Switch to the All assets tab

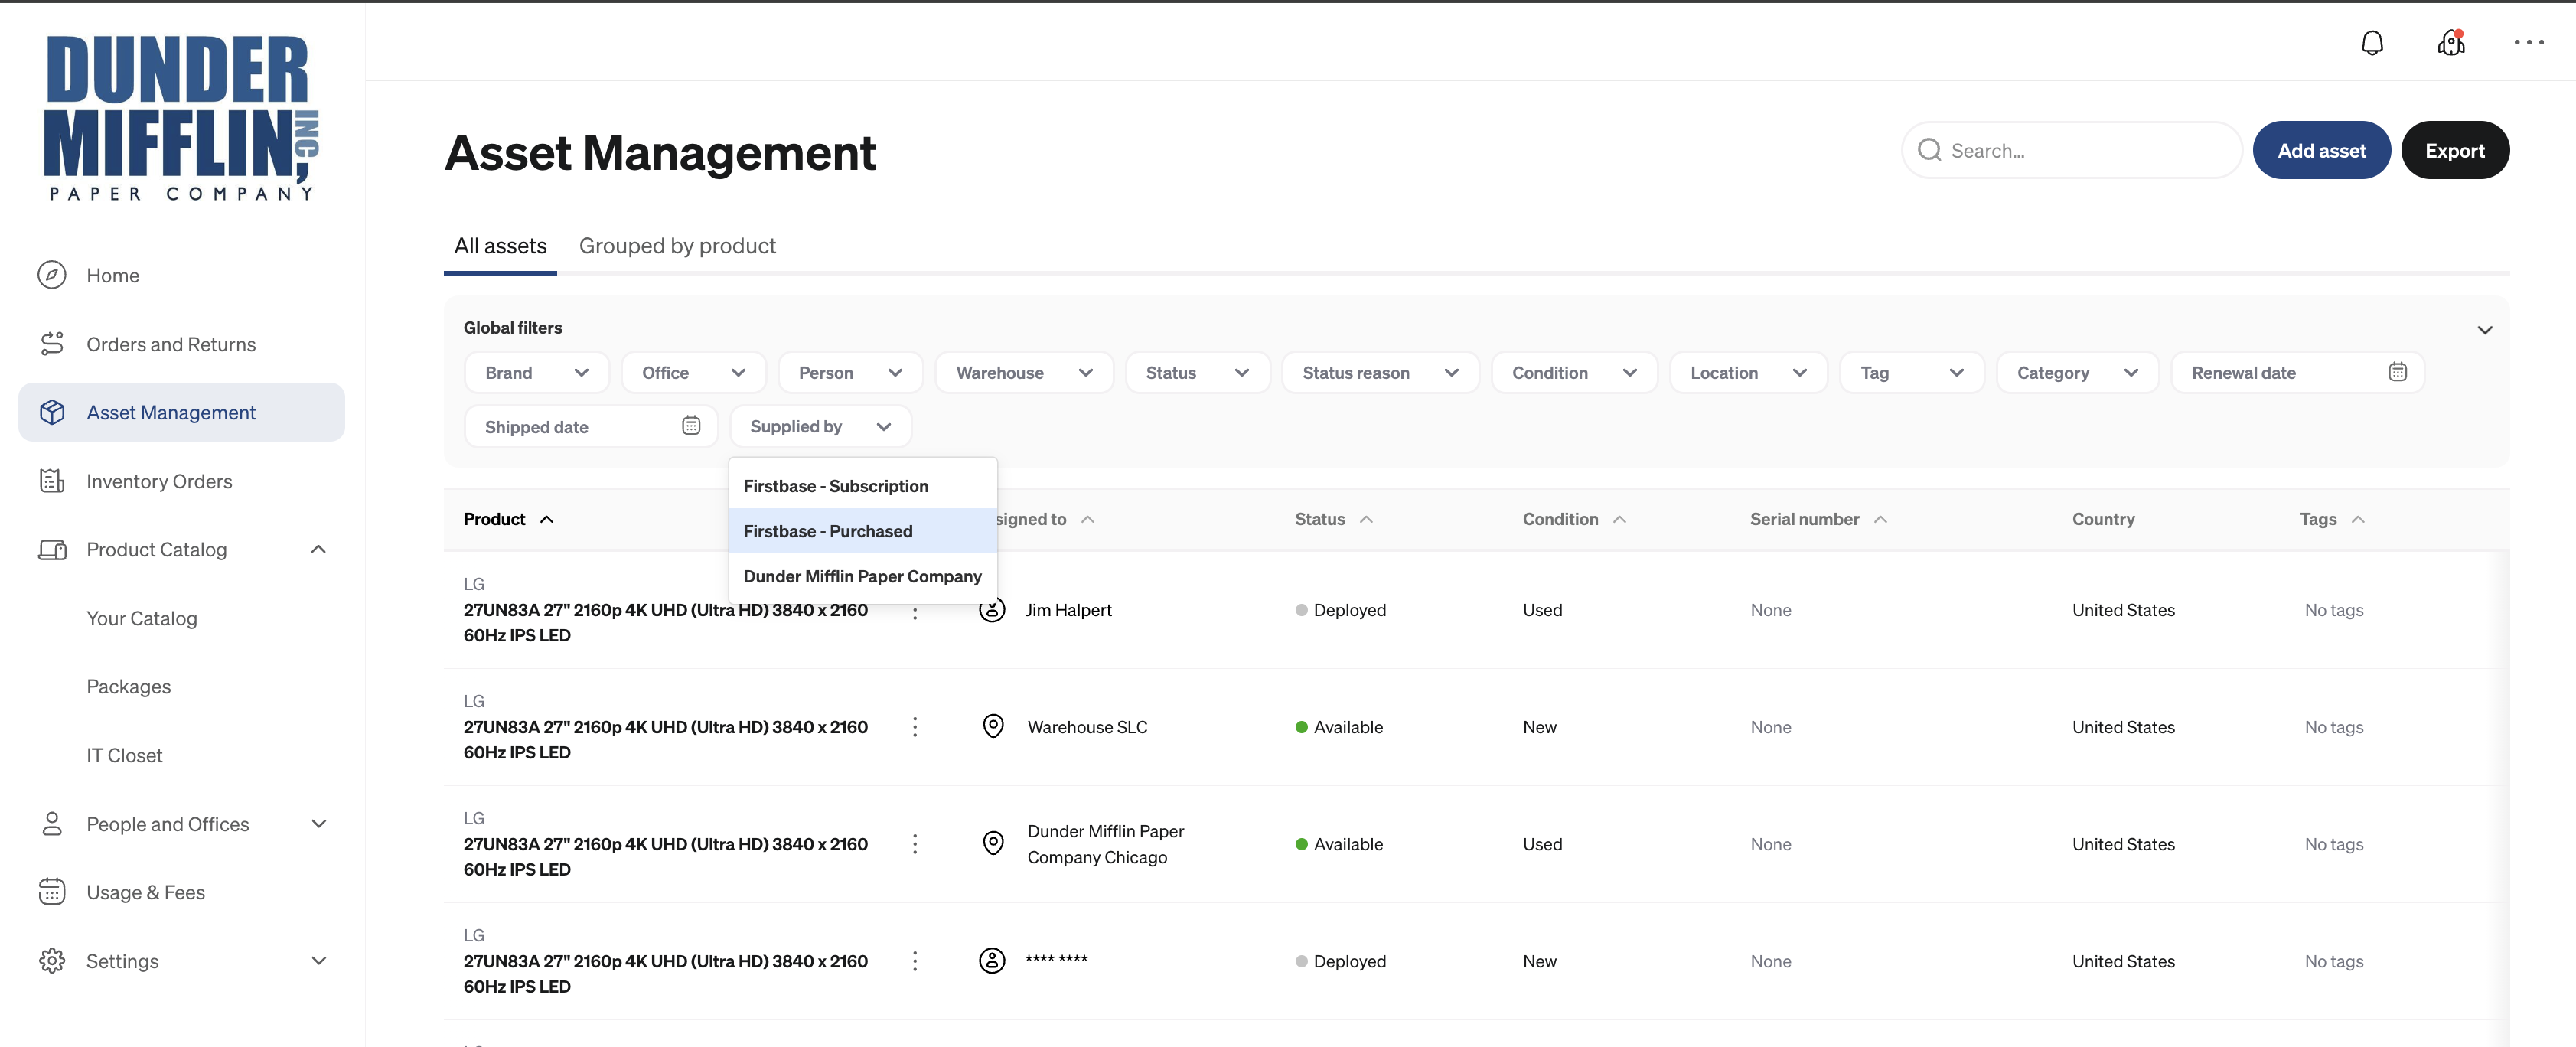(500, 246)
